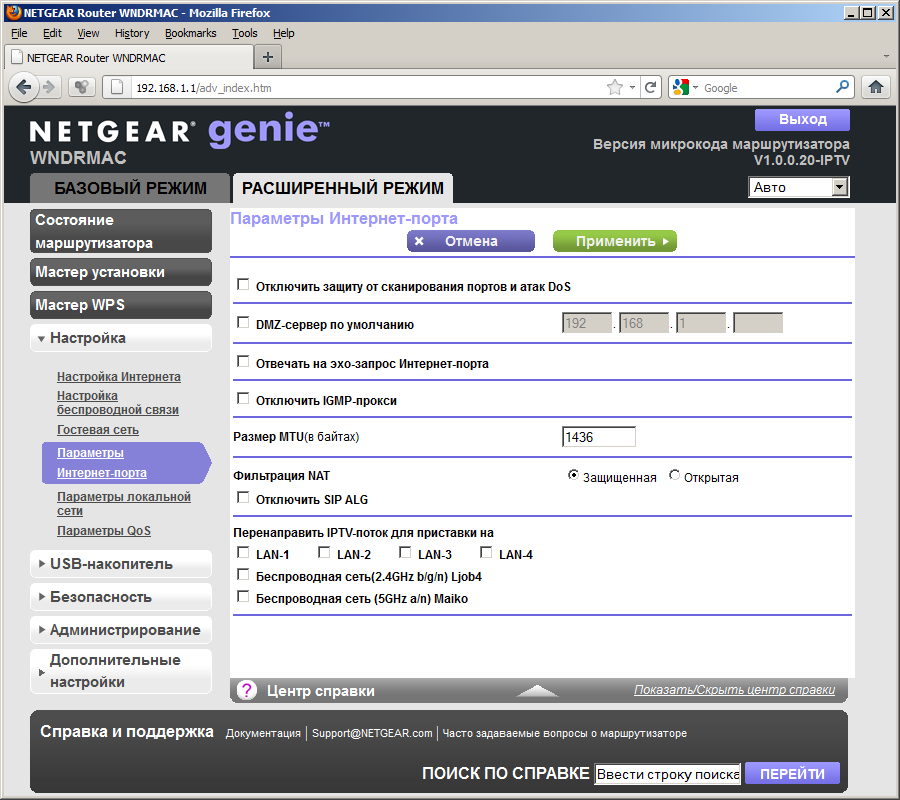
Task: Open the View menu
Action: coord(88,33)
